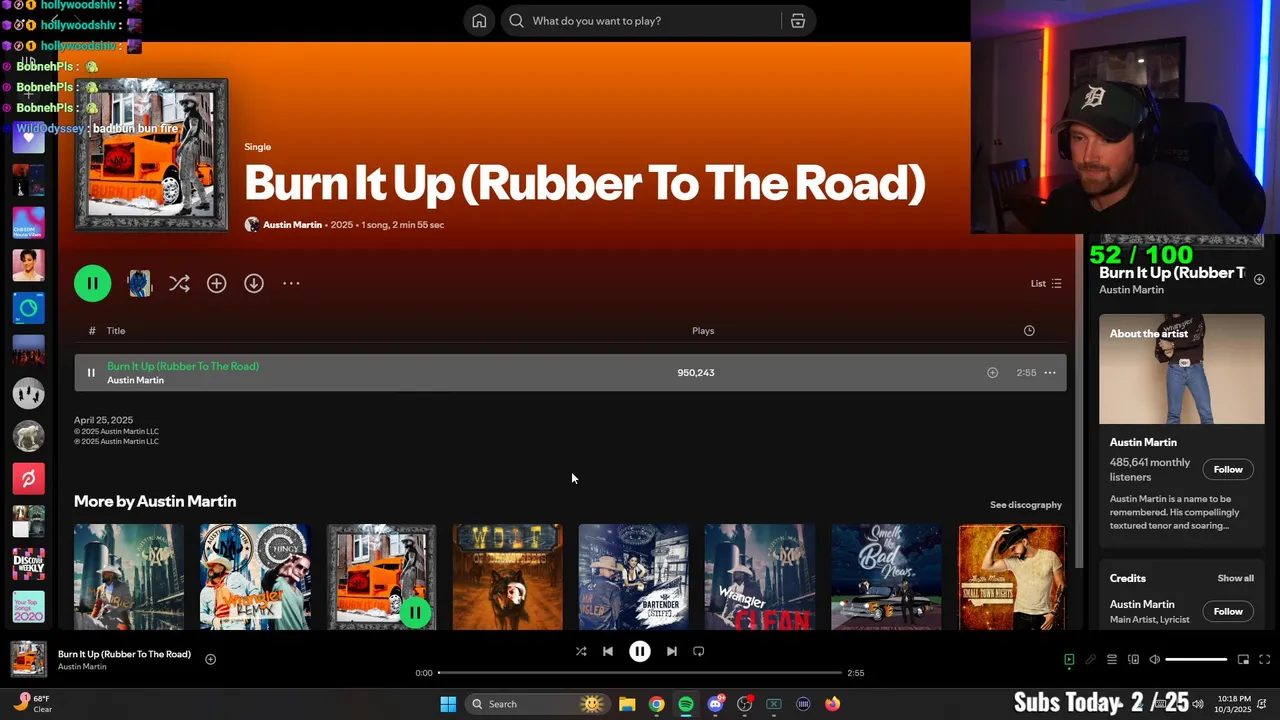Pause the single with the big green button
The height and width of the screenshot is (720, 1280).
pos(92,284)
